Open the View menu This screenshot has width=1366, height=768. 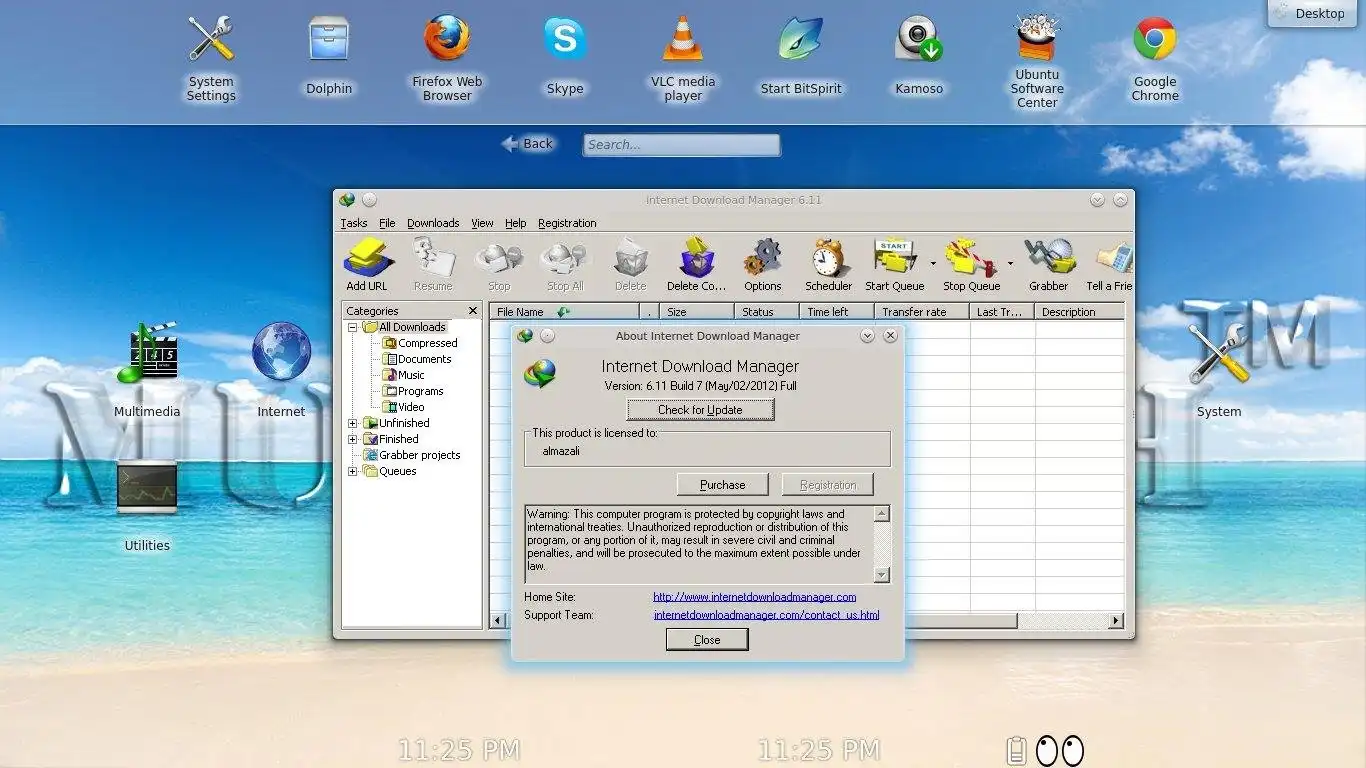483,223
